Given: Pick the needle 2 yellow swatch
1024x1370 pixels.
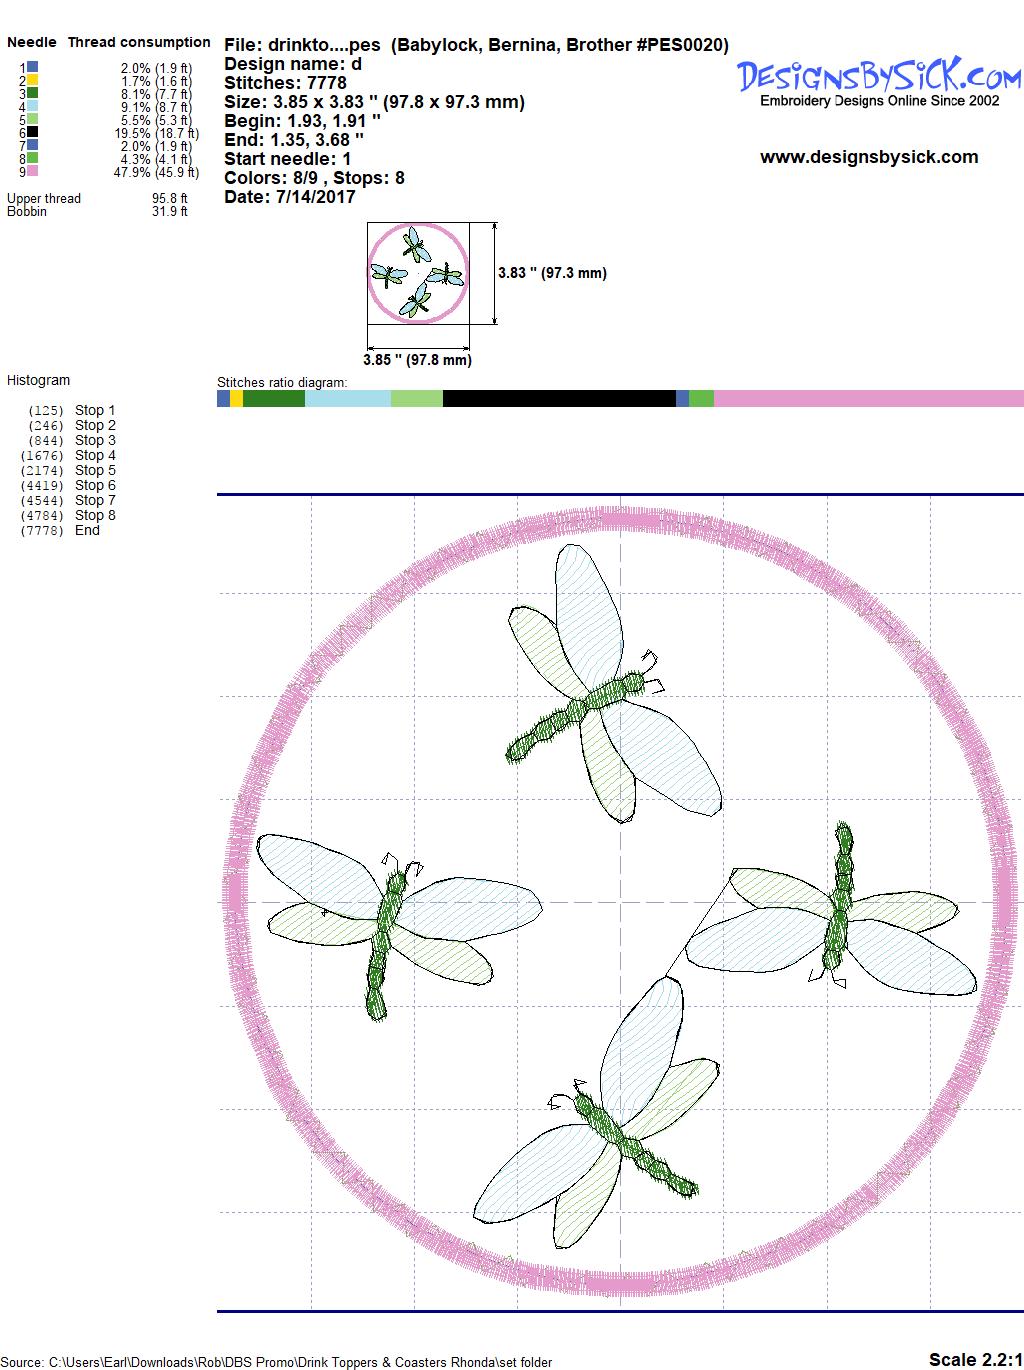Looking at the screenshot, I should 33,80.
